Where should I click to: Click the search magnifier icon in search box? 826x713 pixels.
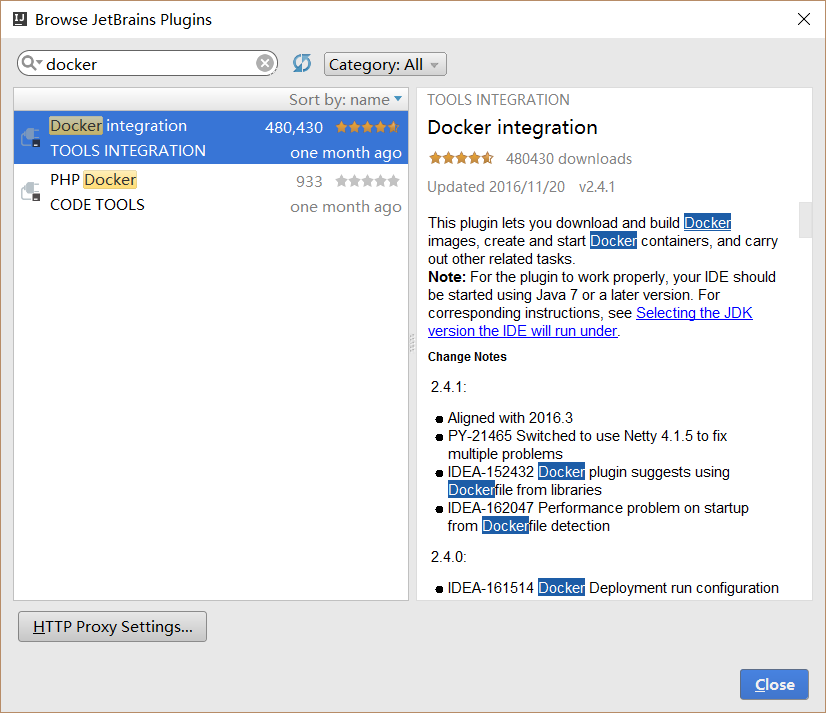pos(31,64)
